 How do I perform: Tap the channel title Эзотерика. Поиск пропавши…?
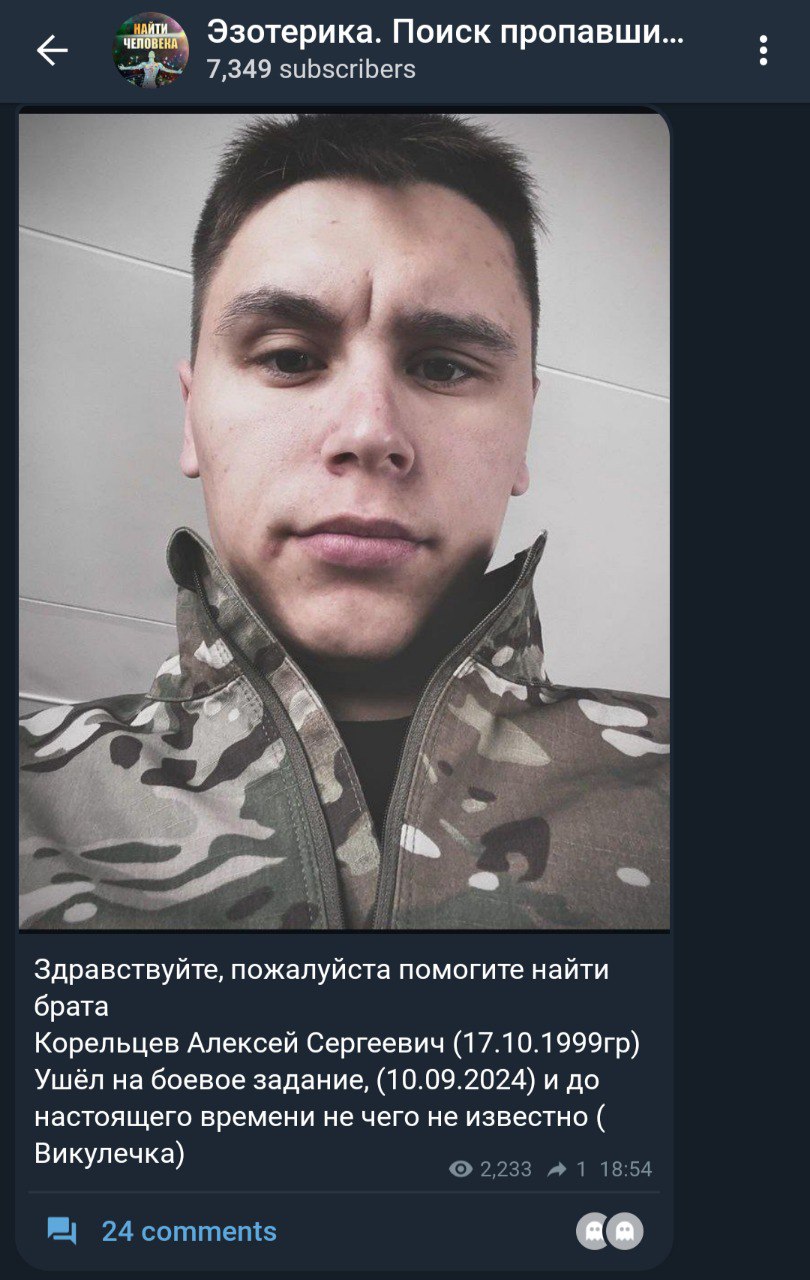[446, 32]
